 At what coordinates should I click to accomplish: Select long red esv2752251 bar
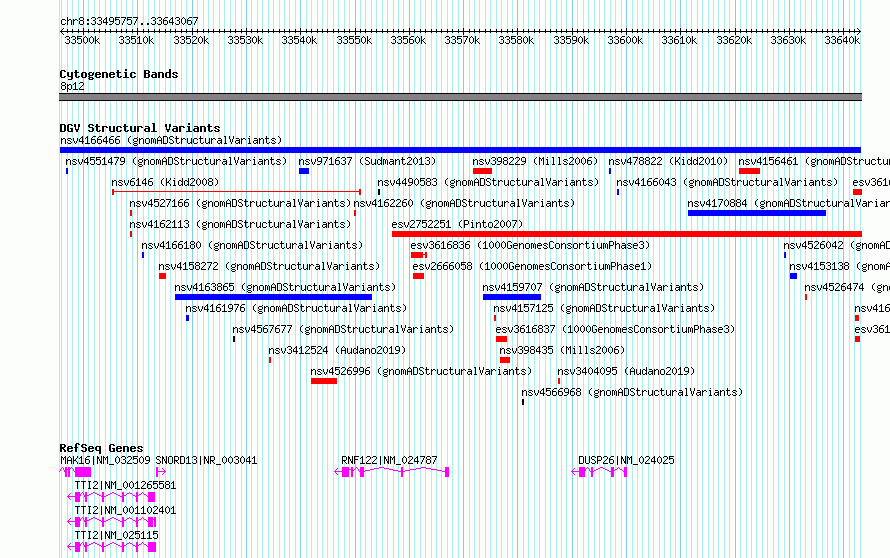627,234
